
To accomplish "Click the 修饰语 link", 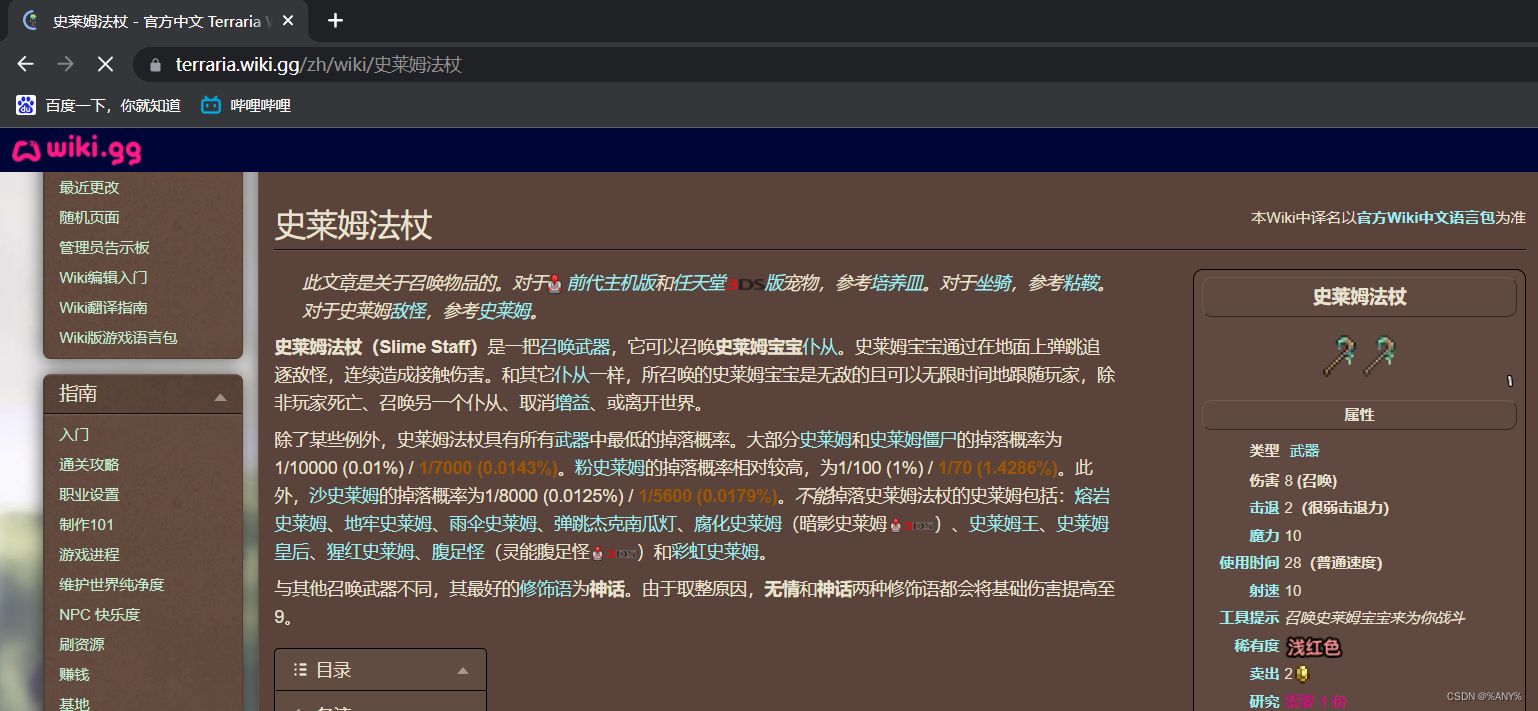I will 545,589.
